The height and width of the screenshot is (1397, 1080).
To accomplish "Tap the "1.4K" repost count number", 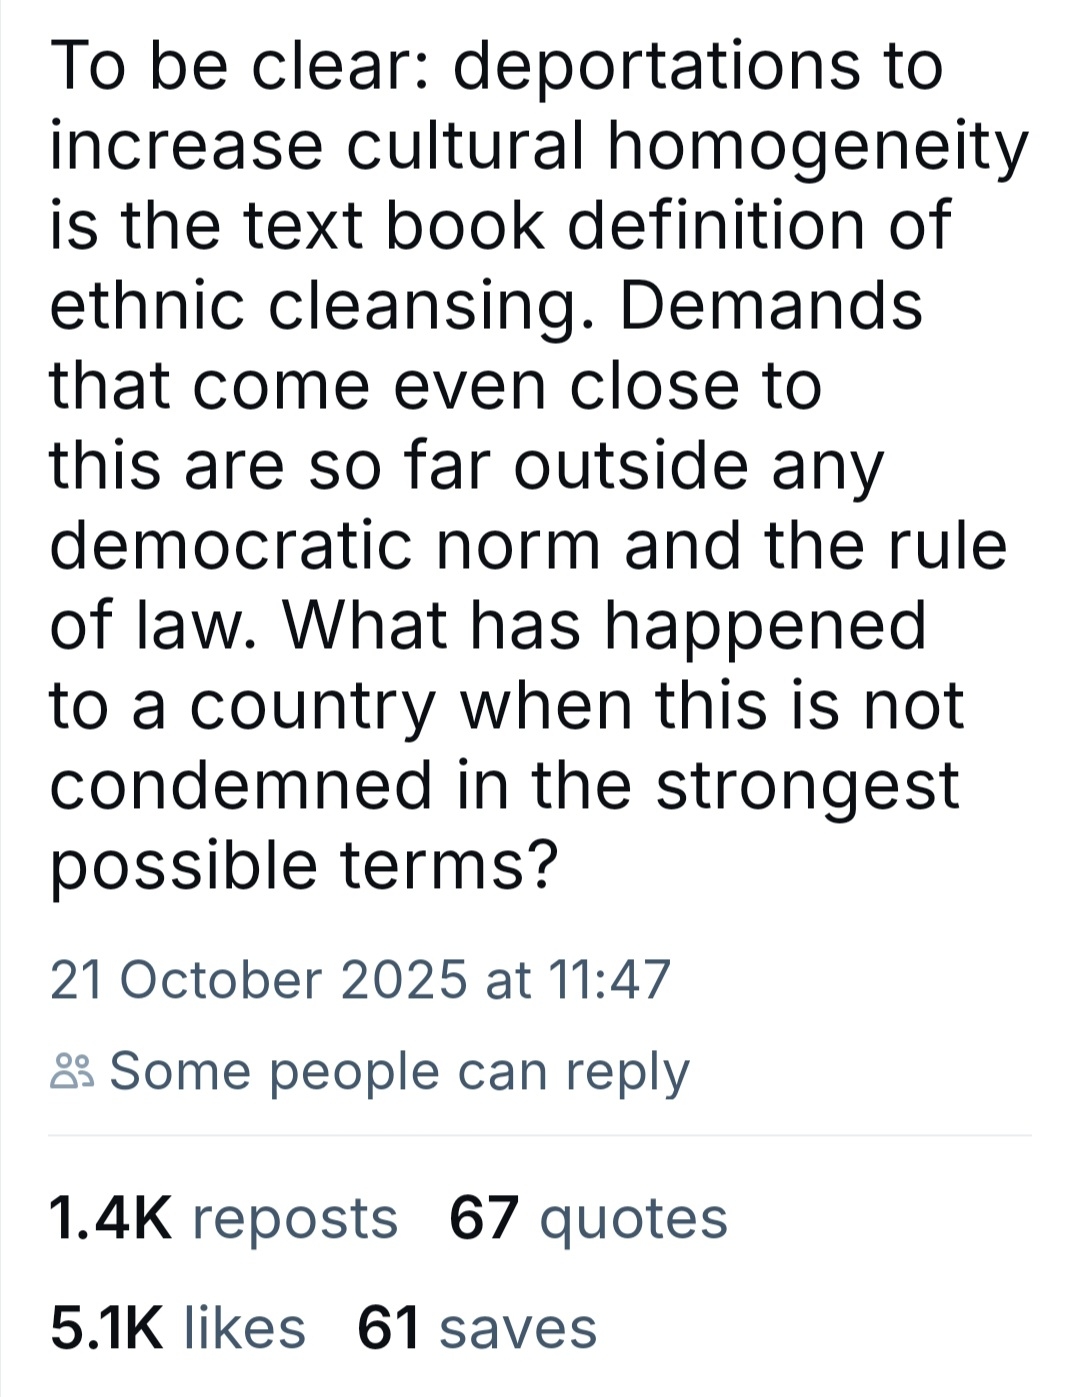I will (x=111, y=1218).
